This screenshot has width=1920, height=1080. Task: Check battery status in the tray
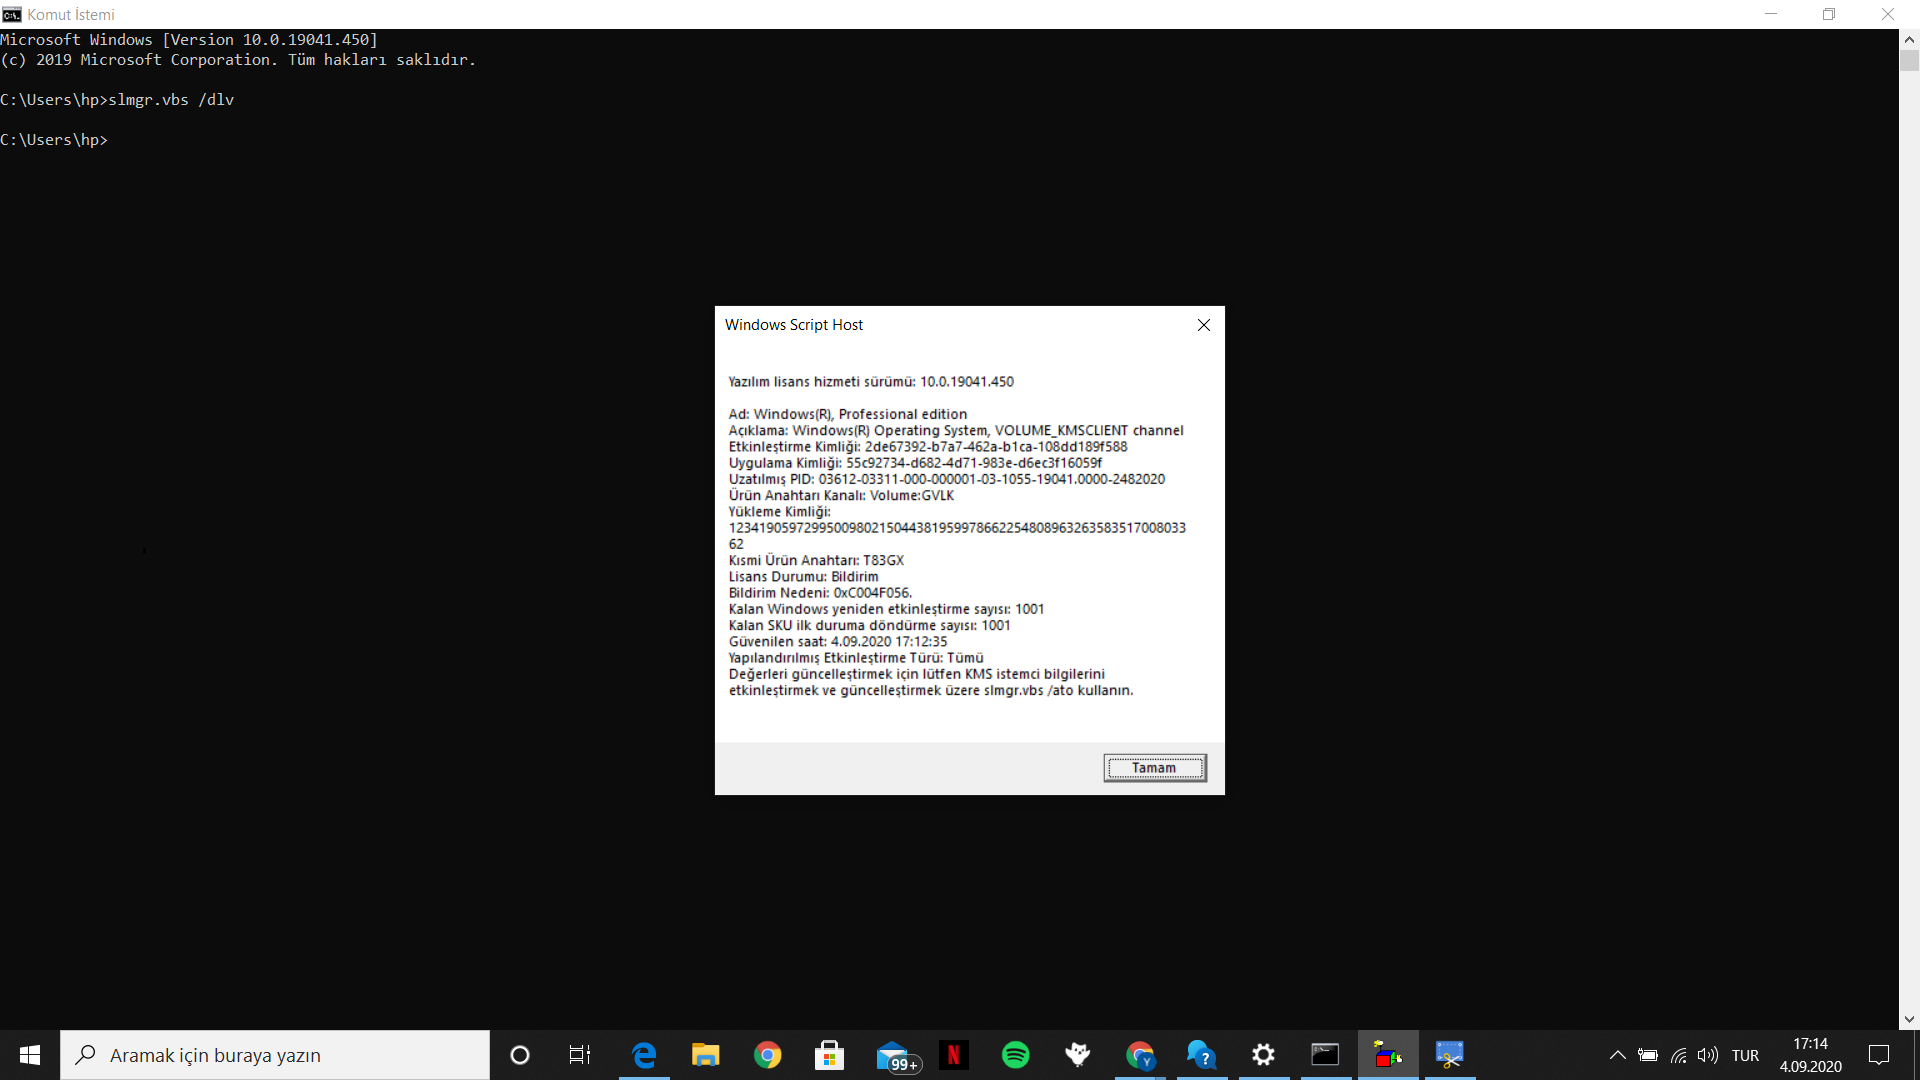point(1648,1055)
